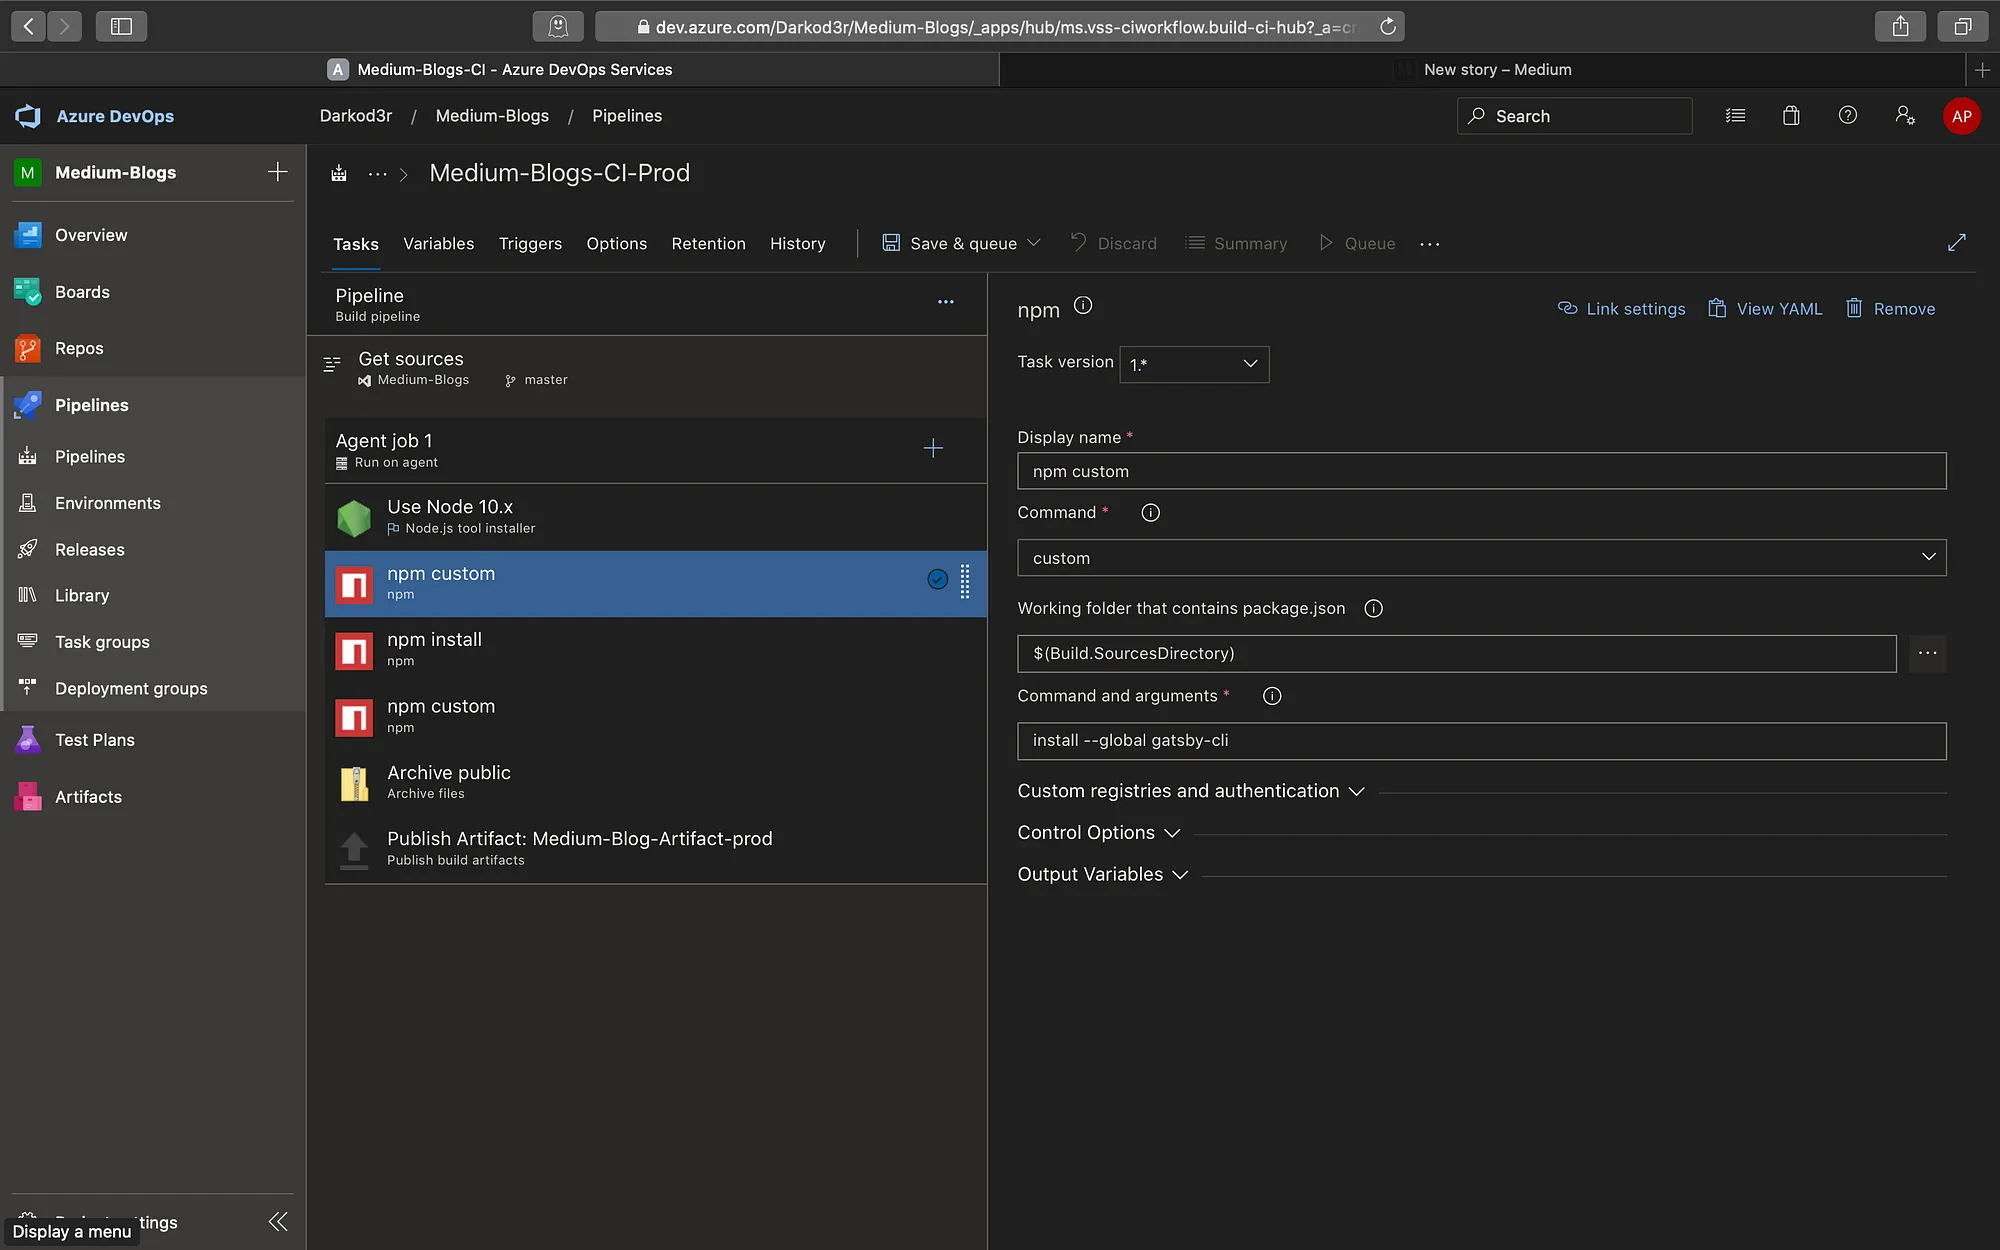Browse for working folder with ellipsis button

[1927, 654]
